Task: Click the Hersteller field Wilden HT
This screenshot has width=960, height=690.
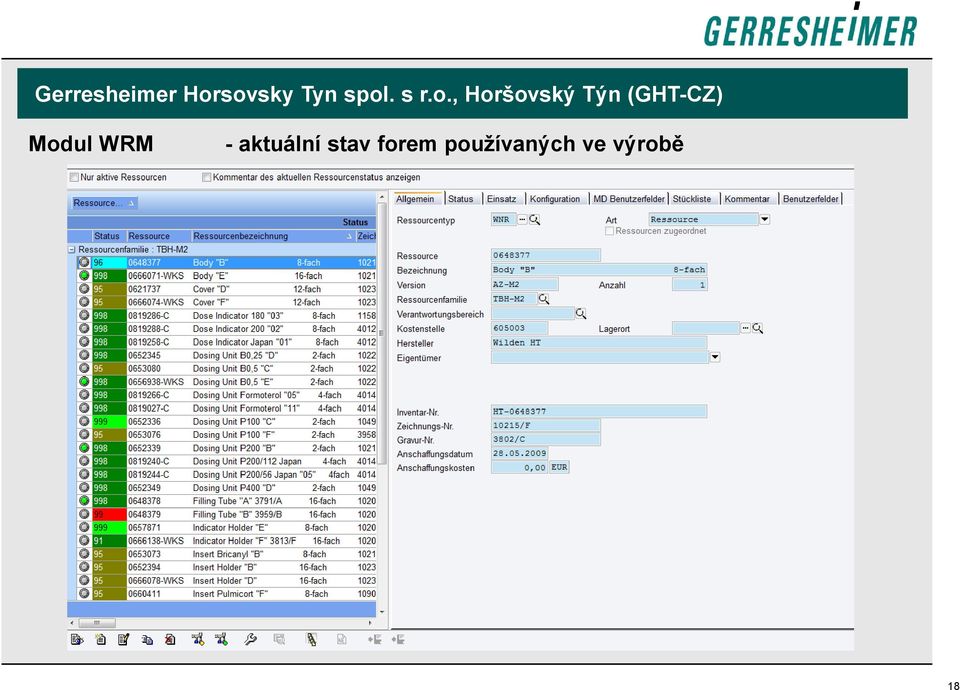Action: coord(599,343)
